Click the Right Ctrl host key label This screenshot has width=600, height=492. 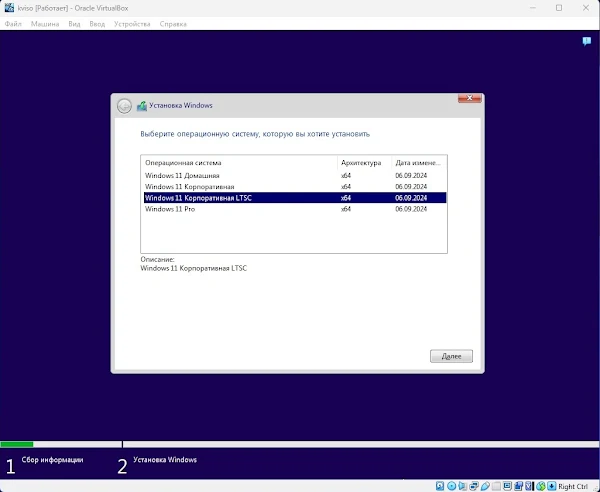click(x=573, y=487)
